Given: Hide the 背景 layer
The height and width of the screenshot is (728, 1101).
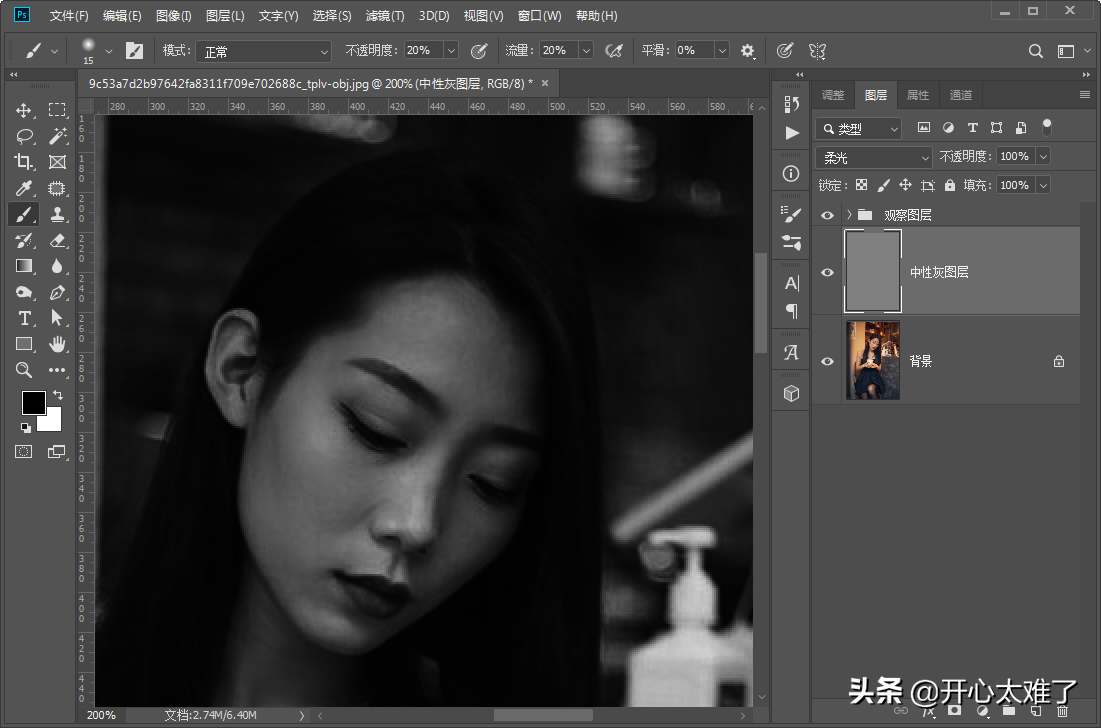Looking at the screenshot, I should 827,361.
